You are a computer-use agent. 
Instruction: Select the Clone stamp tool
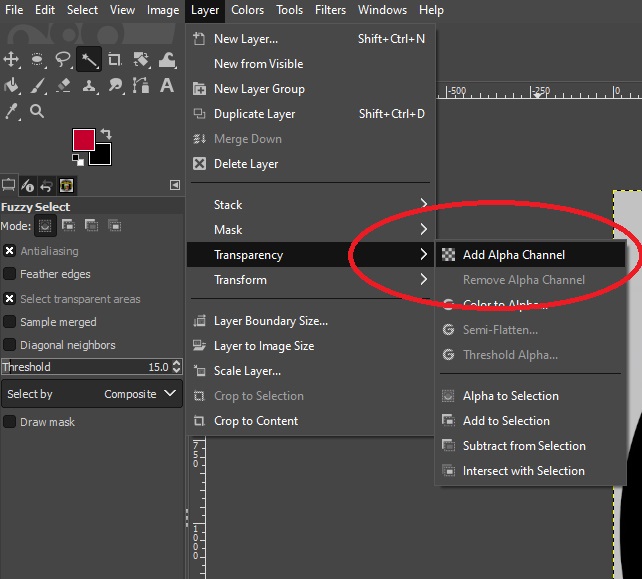click(x=89, y=86)
